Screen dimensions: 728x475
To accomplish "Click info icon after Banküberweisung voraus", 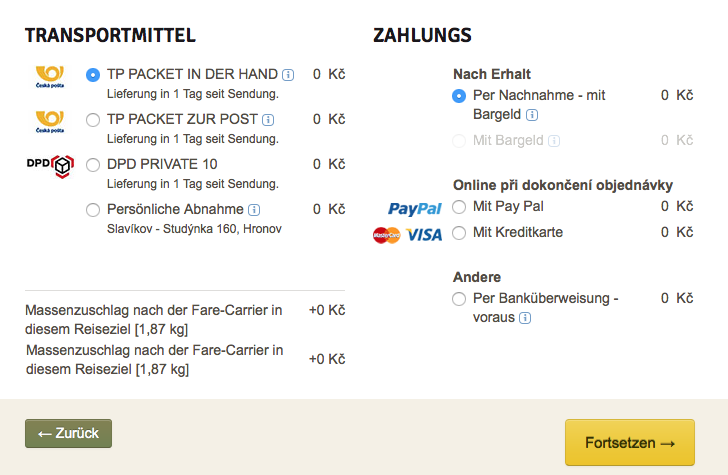I will pyautogui.click(x=525, y=318).
